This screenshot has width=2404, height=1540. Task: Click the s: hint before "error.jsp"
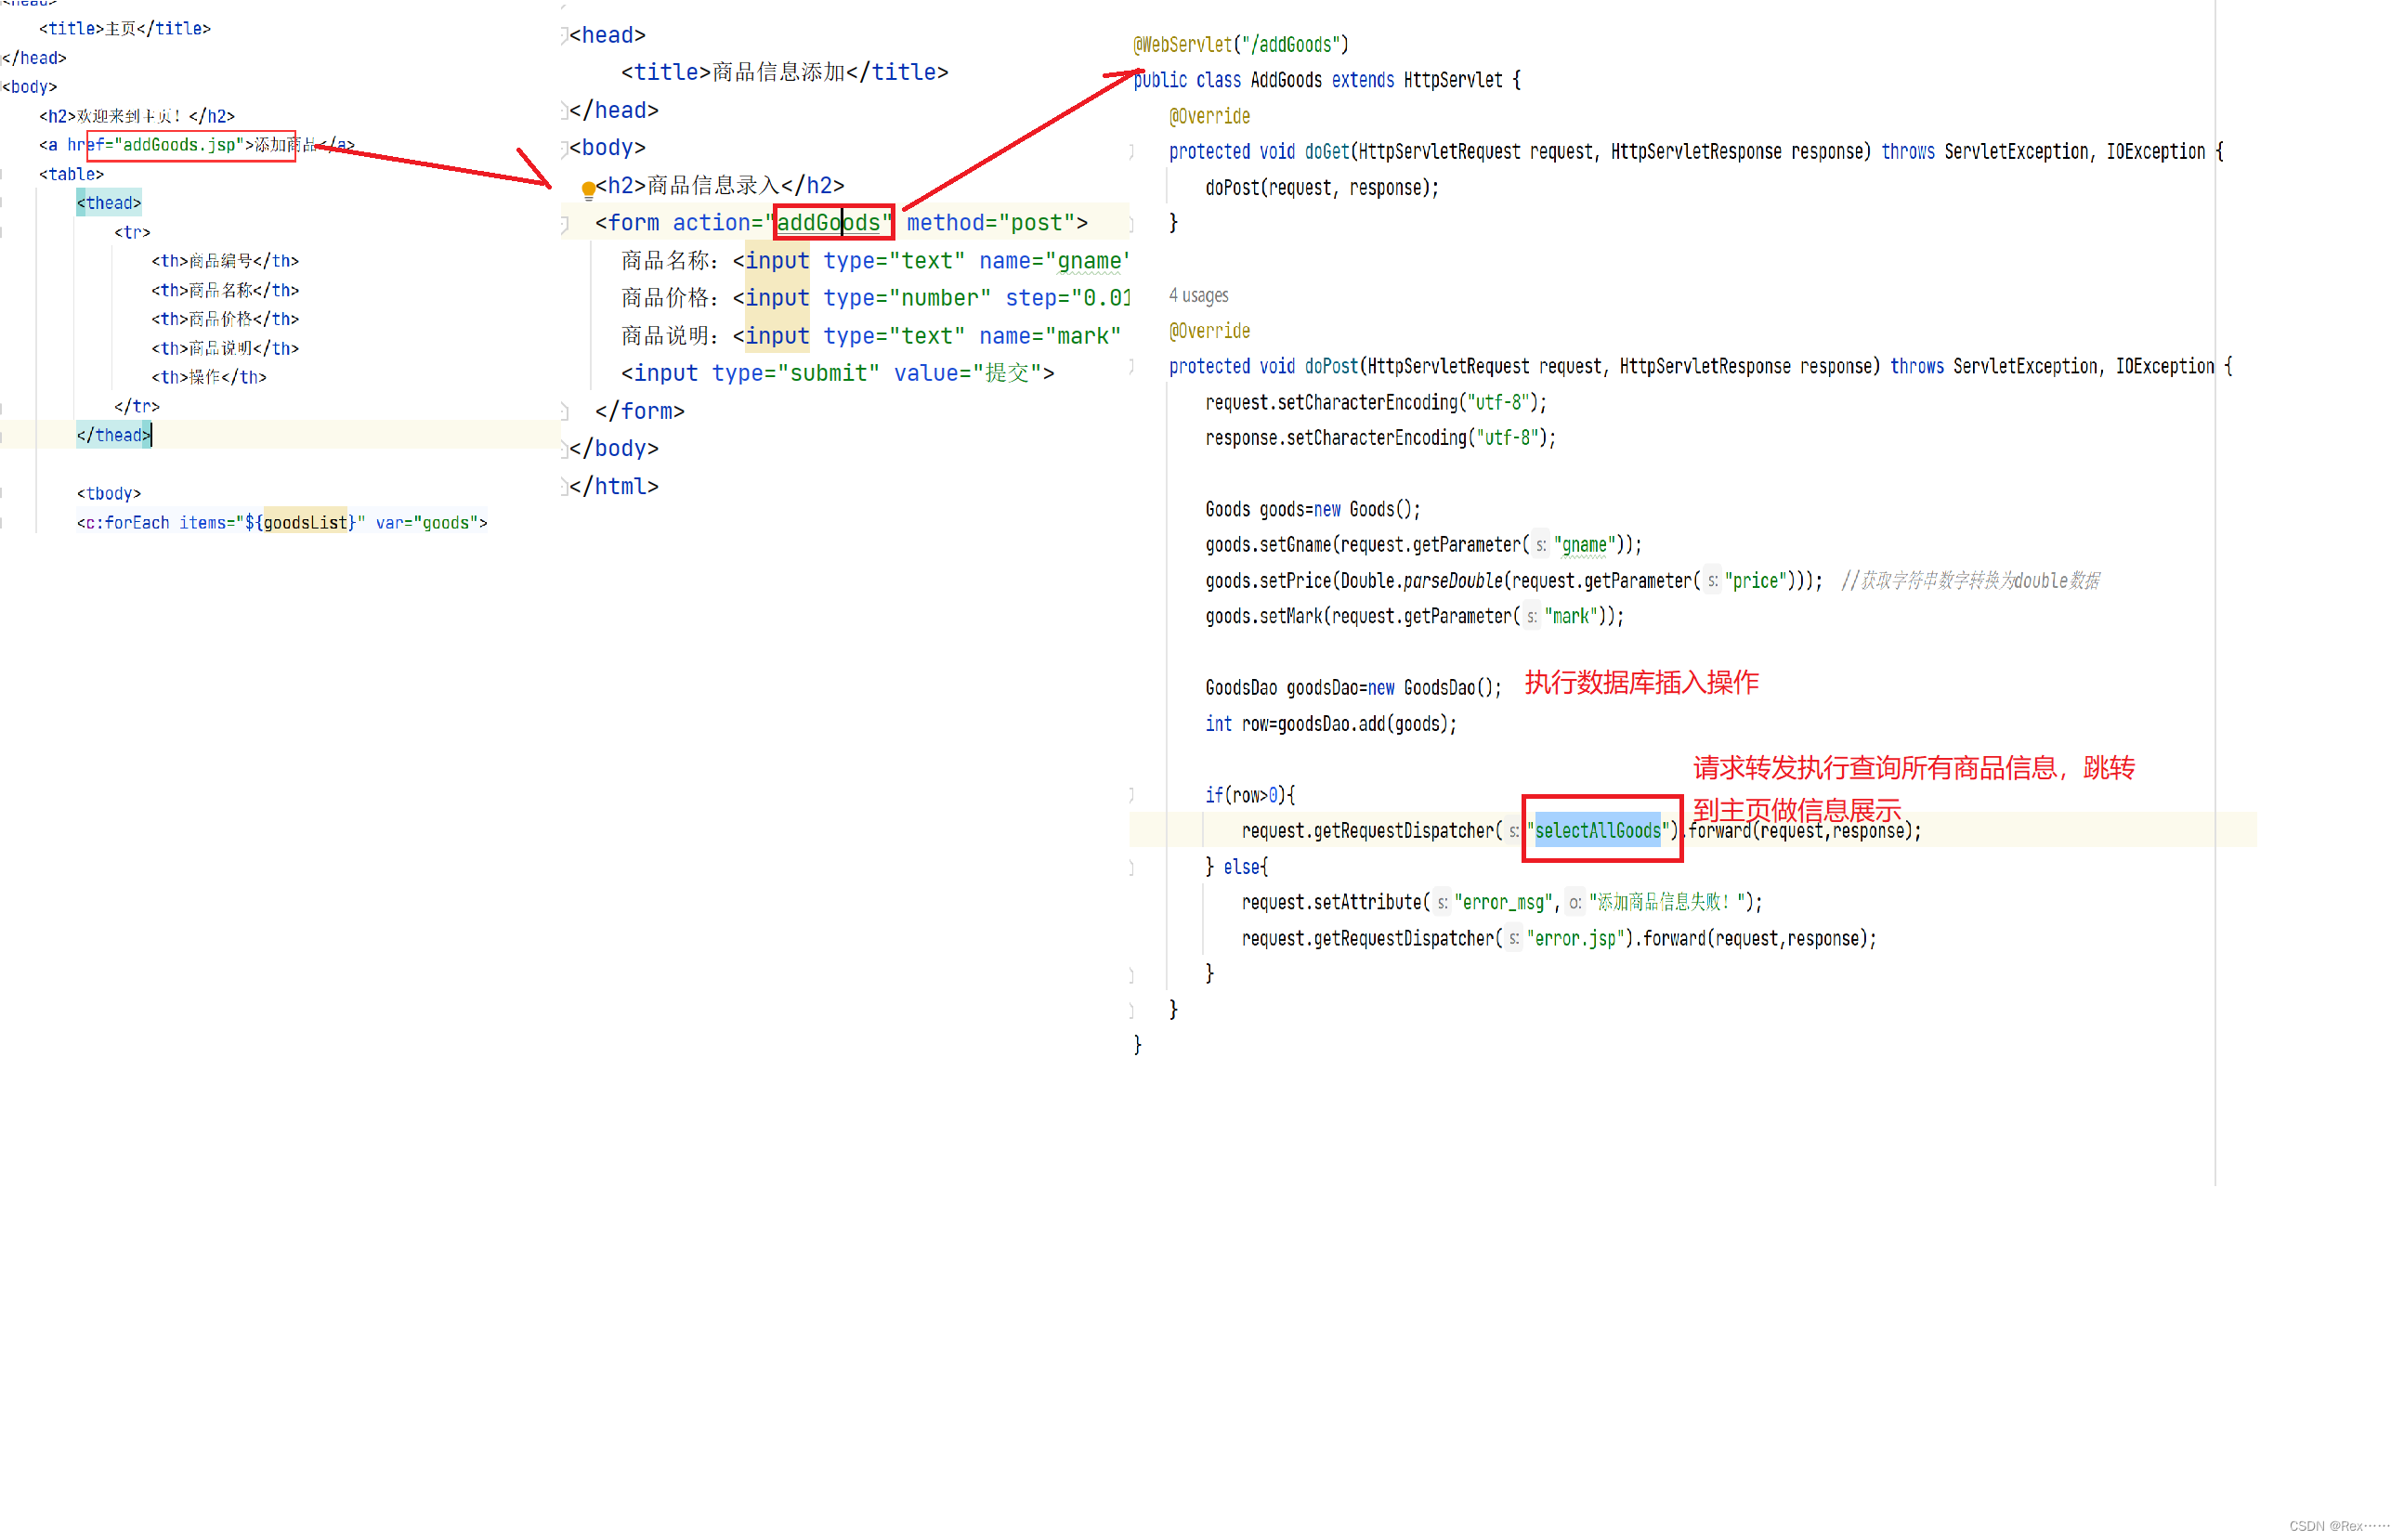pos(1514,939)
